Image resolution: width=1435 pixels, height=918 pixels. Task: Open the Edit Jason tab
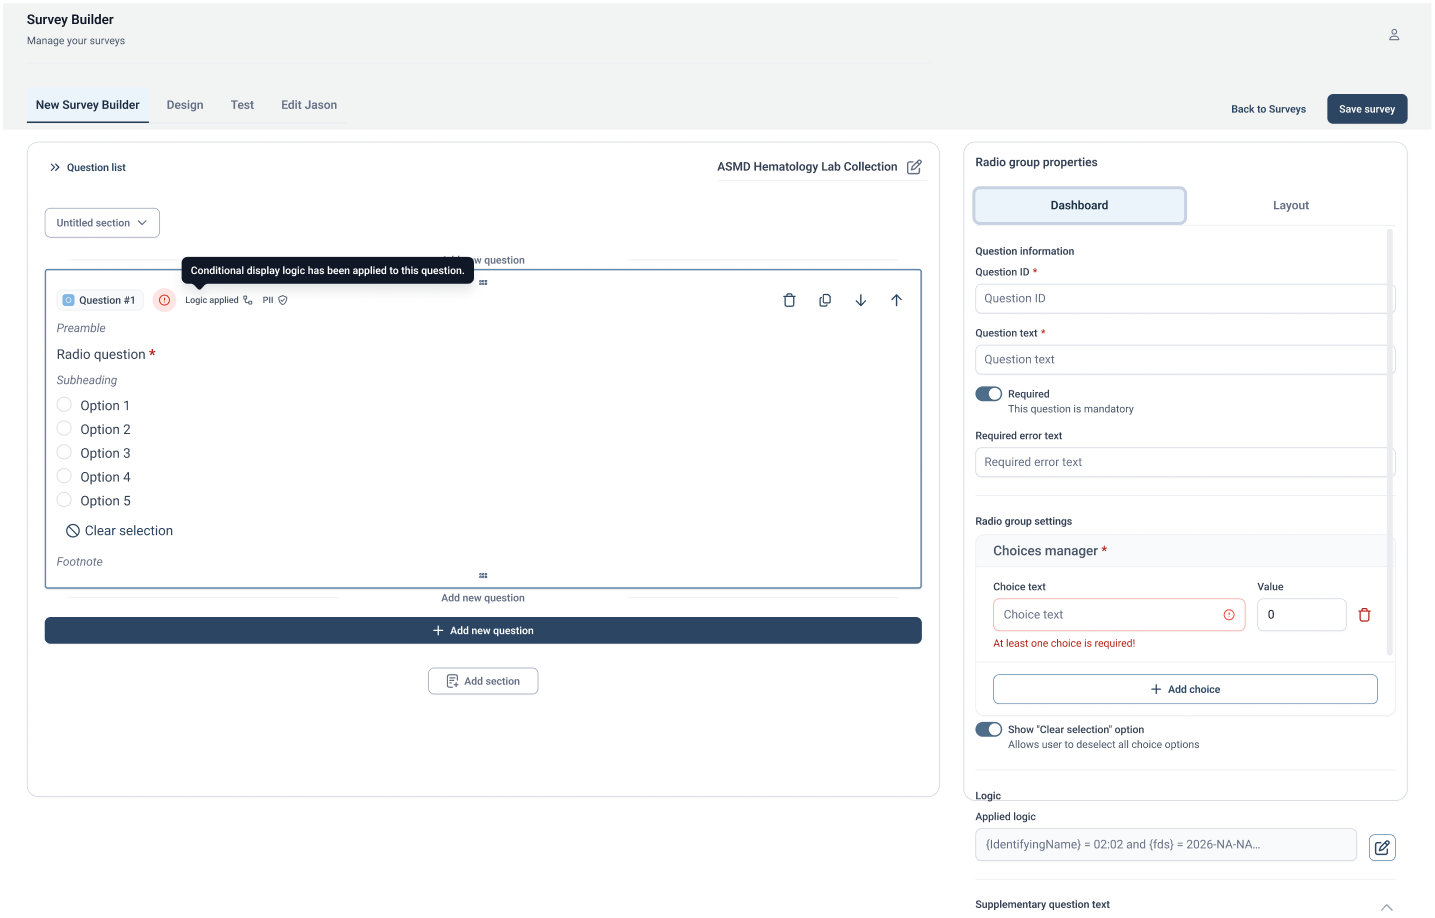pos(309,105)
